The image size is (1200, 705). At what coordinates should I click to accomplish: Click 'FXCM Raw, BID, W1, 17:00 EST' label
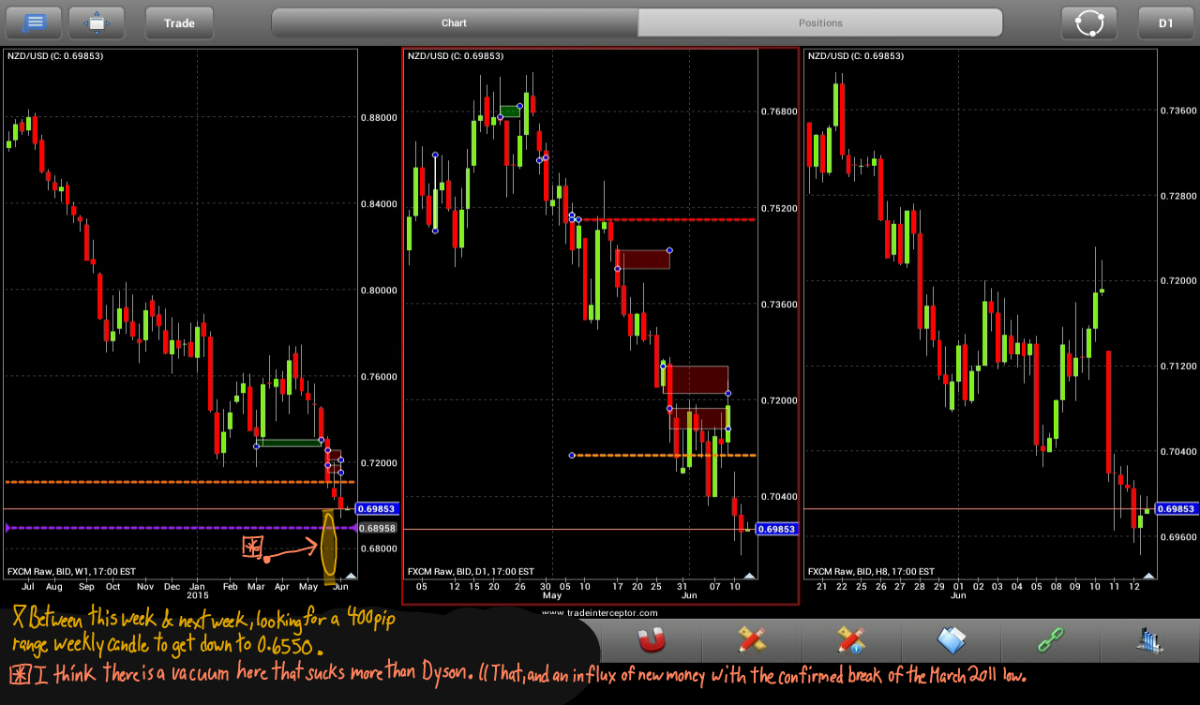(x=70, y=571)
